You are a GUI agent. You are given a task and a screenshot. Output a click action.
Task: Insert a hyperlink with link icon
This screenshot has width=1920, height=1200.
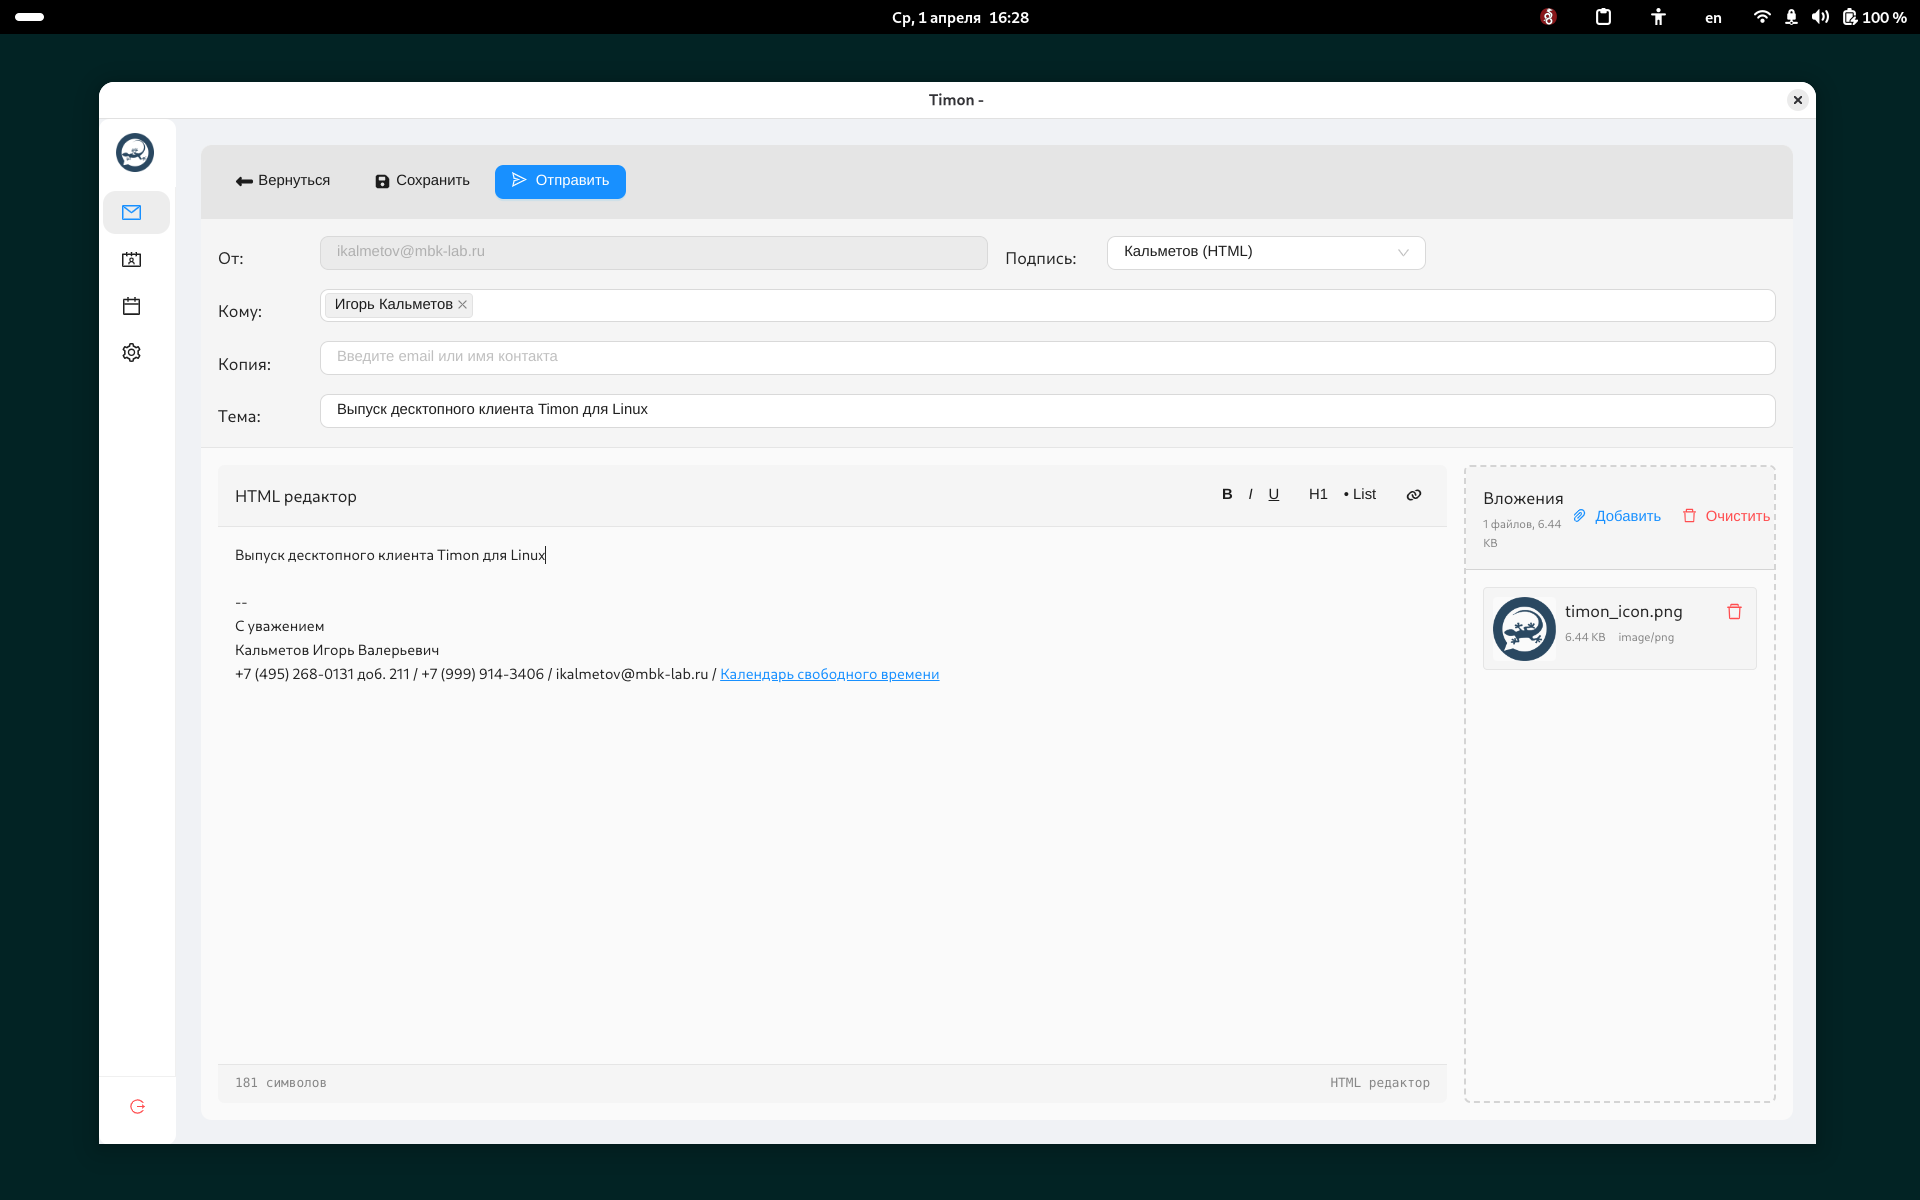[x=1413, y=495]
